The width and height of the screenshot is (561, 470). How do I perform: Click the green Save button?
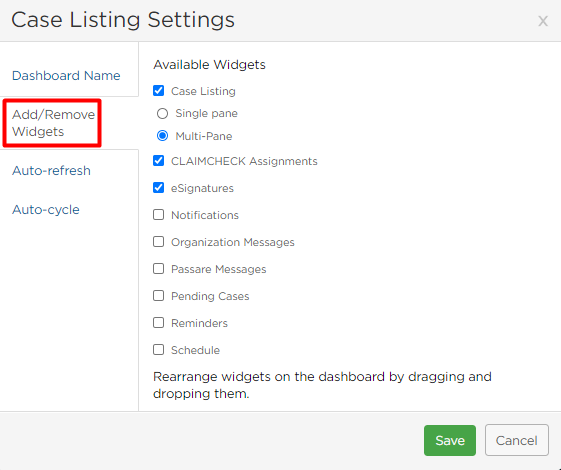450,440
